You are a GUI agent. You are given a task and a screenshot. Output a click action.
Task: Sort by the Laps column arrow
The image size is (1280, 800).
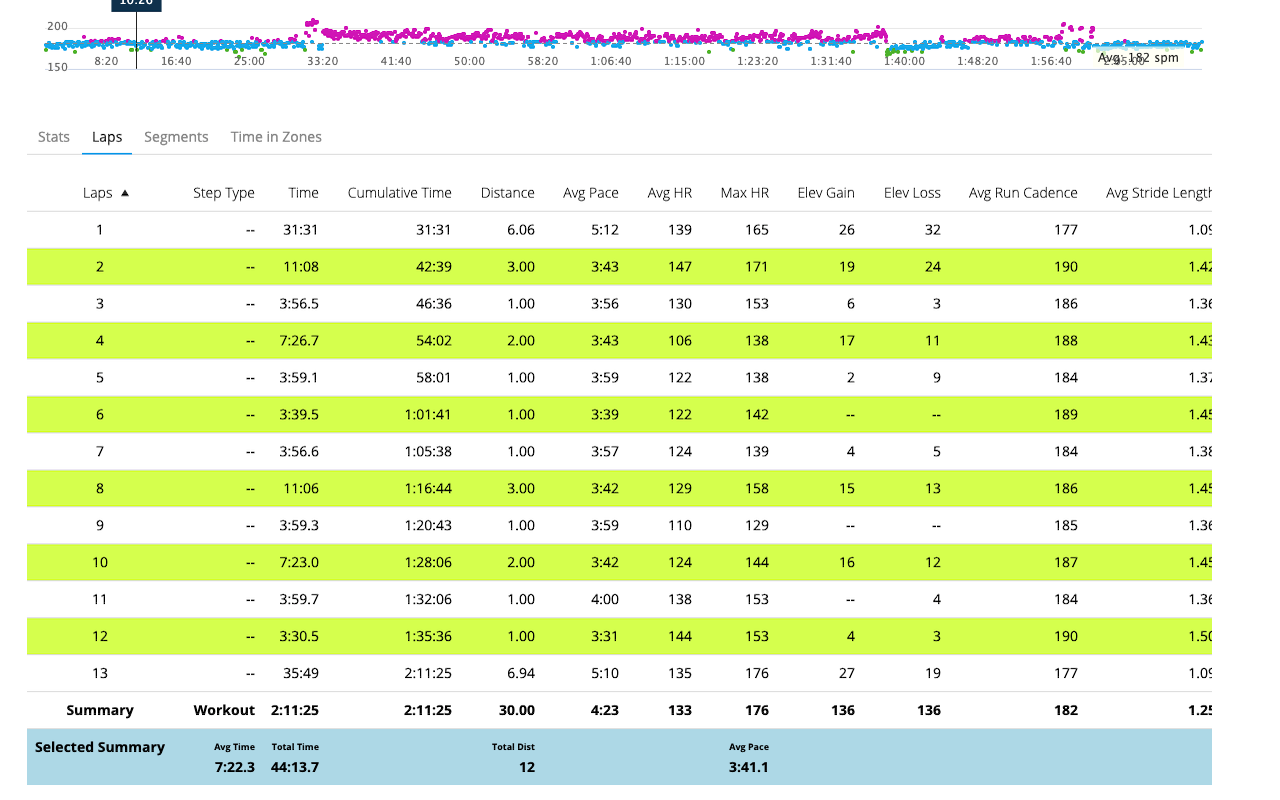(x=125, y=193)
